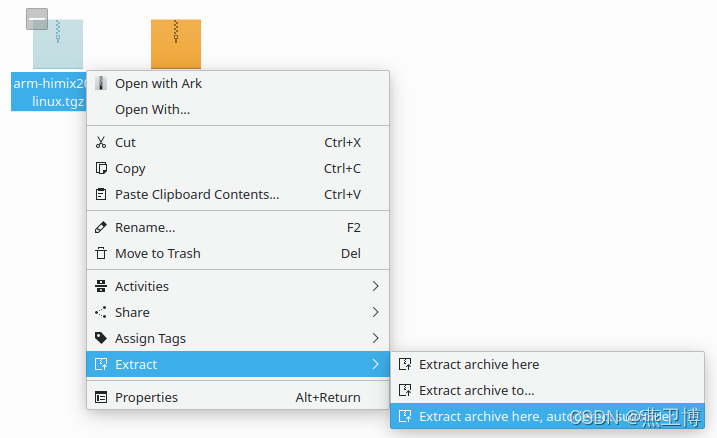Screen dimensions: 717x438
Task: Click the Share nodes icon
Action: tap(101, 312)
